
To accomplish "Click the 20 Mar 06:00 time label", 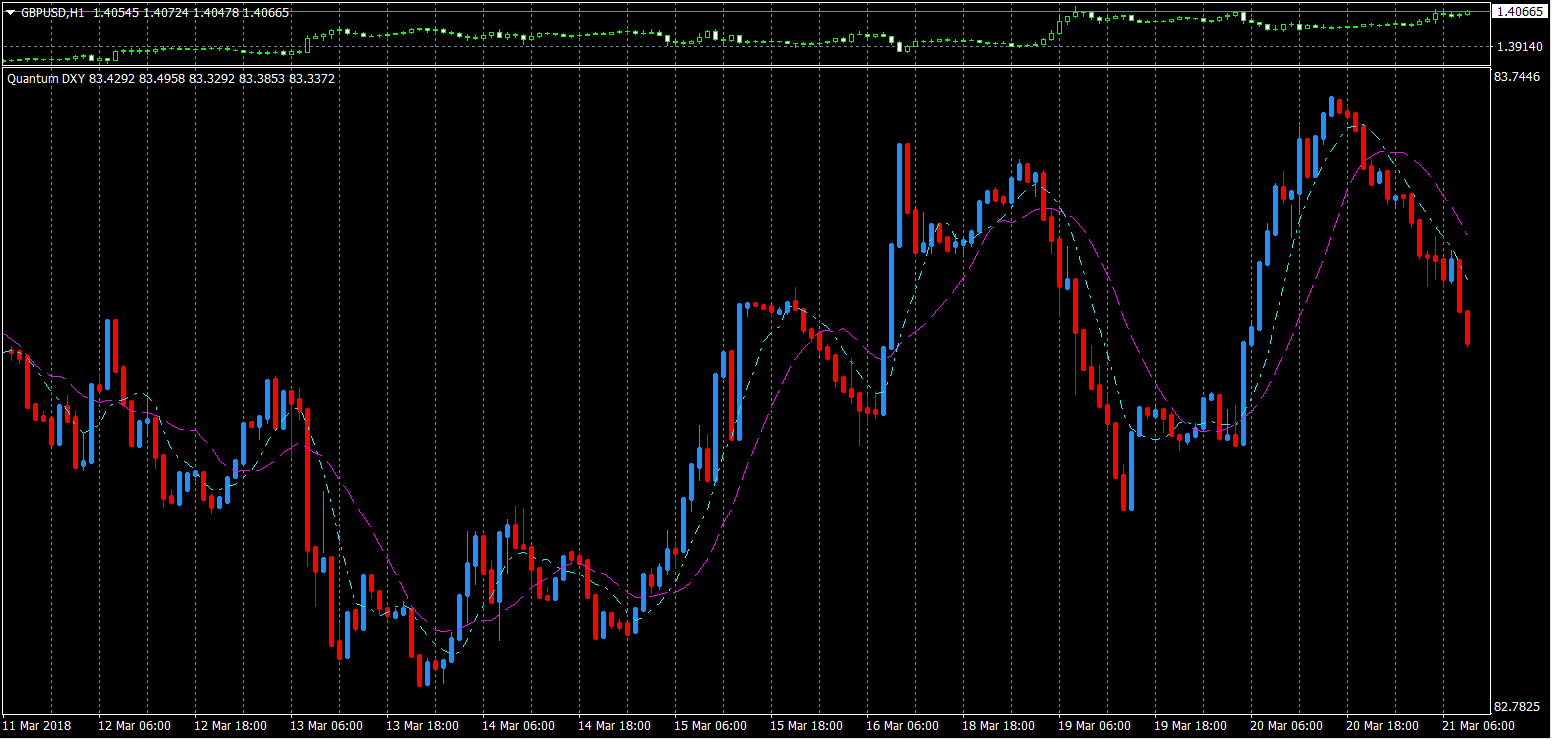I will [1287, 725].
